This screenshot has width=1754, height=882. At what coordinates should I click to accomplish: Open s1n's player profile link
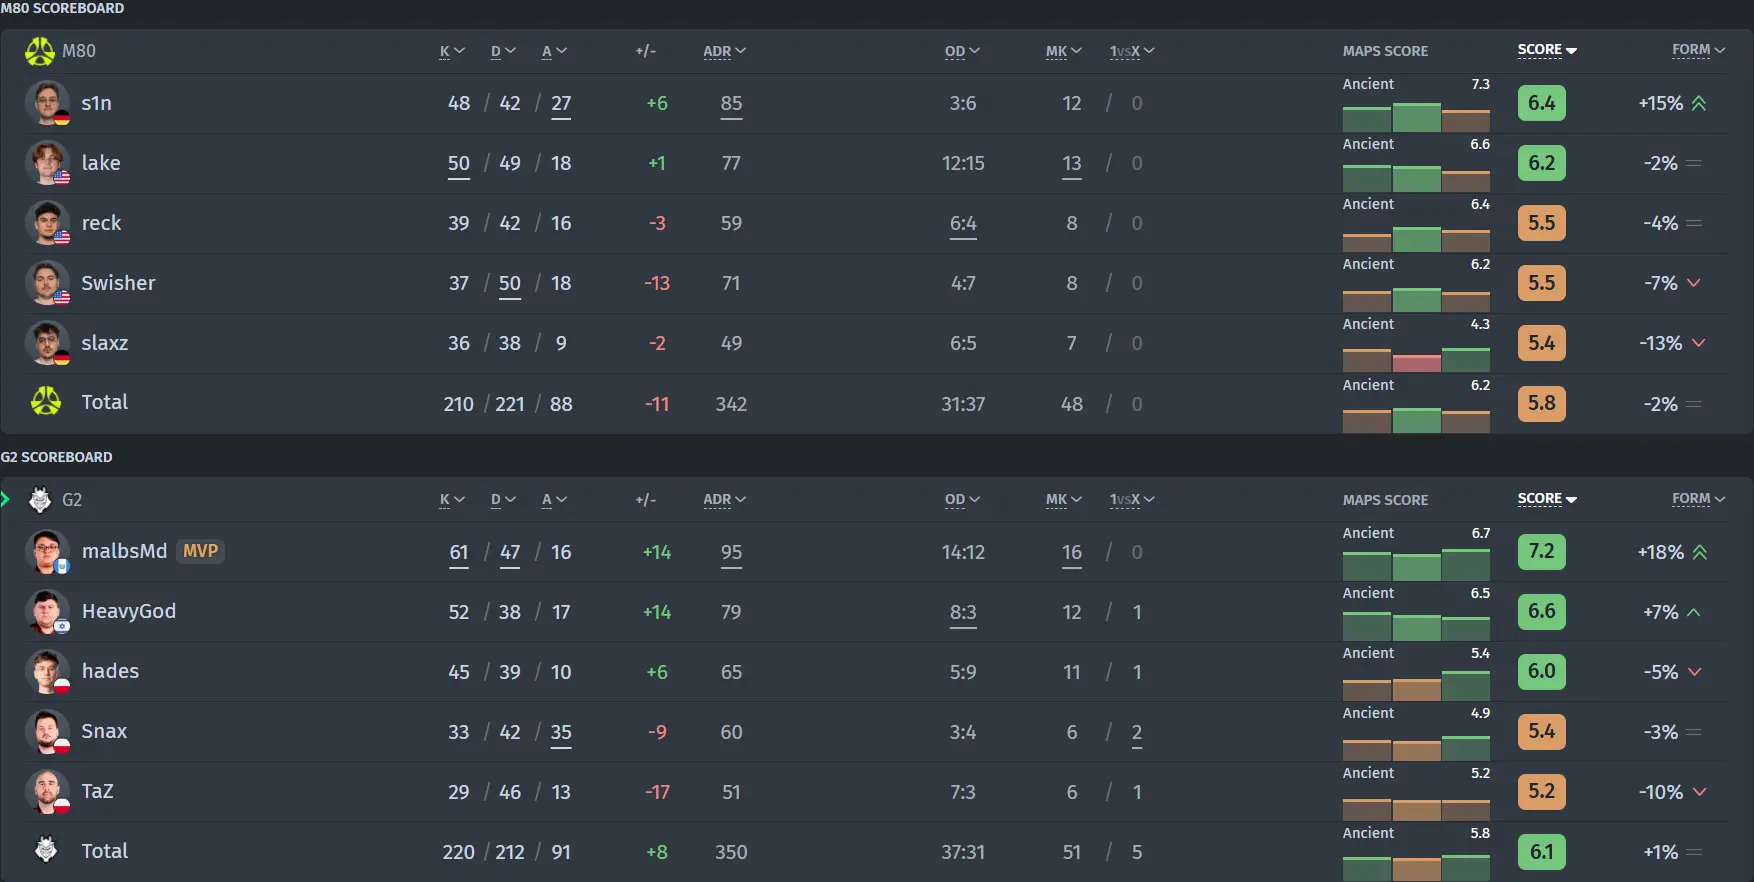pyautogui.click(x=96, y=103)
